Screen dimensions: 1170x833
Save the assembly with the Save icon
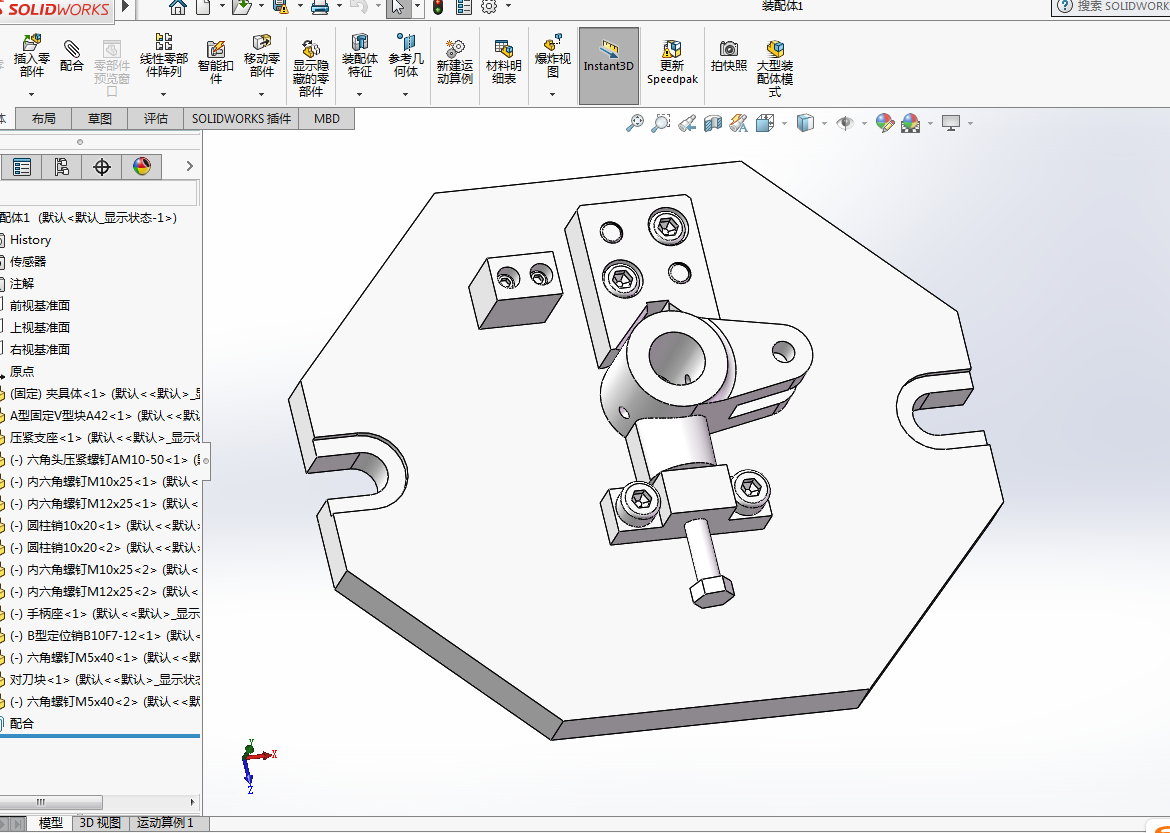click(281, 7)
